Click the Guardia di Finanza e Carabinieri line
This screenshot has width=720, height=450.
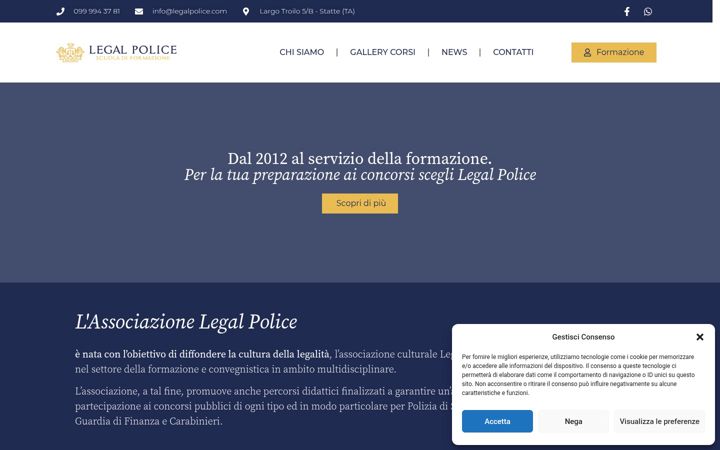pos(148,421)
